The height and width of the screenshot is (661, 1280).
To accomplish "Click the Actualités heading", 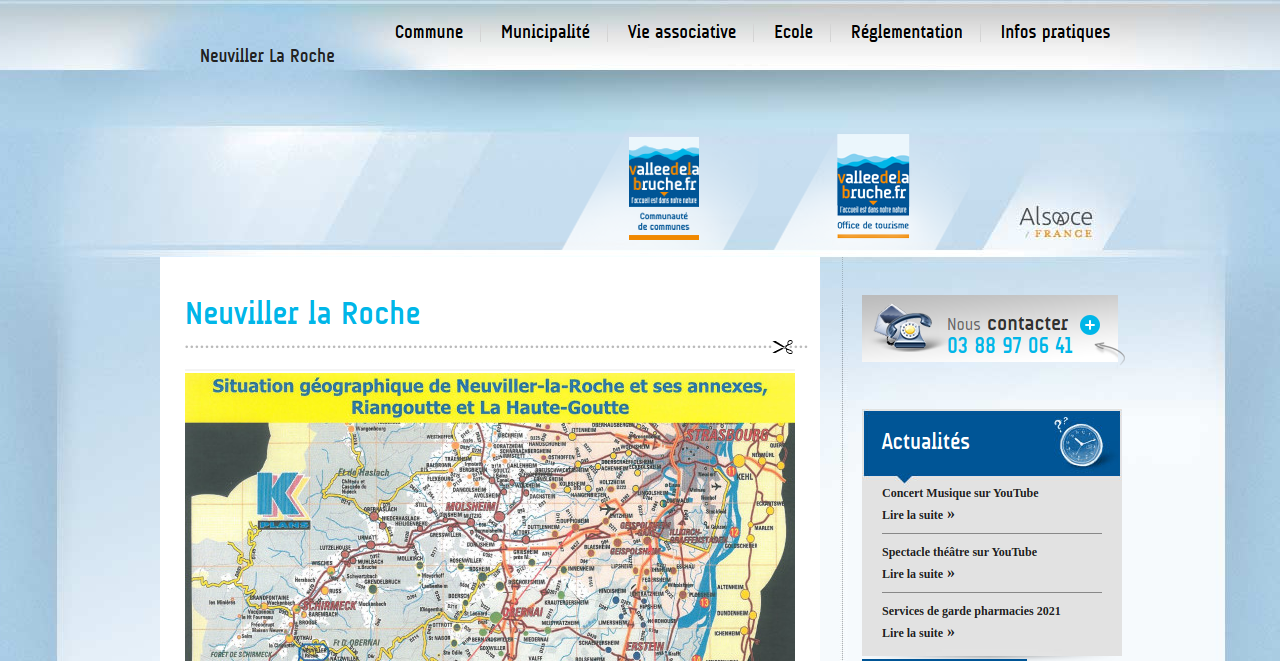I will point(925,442).
